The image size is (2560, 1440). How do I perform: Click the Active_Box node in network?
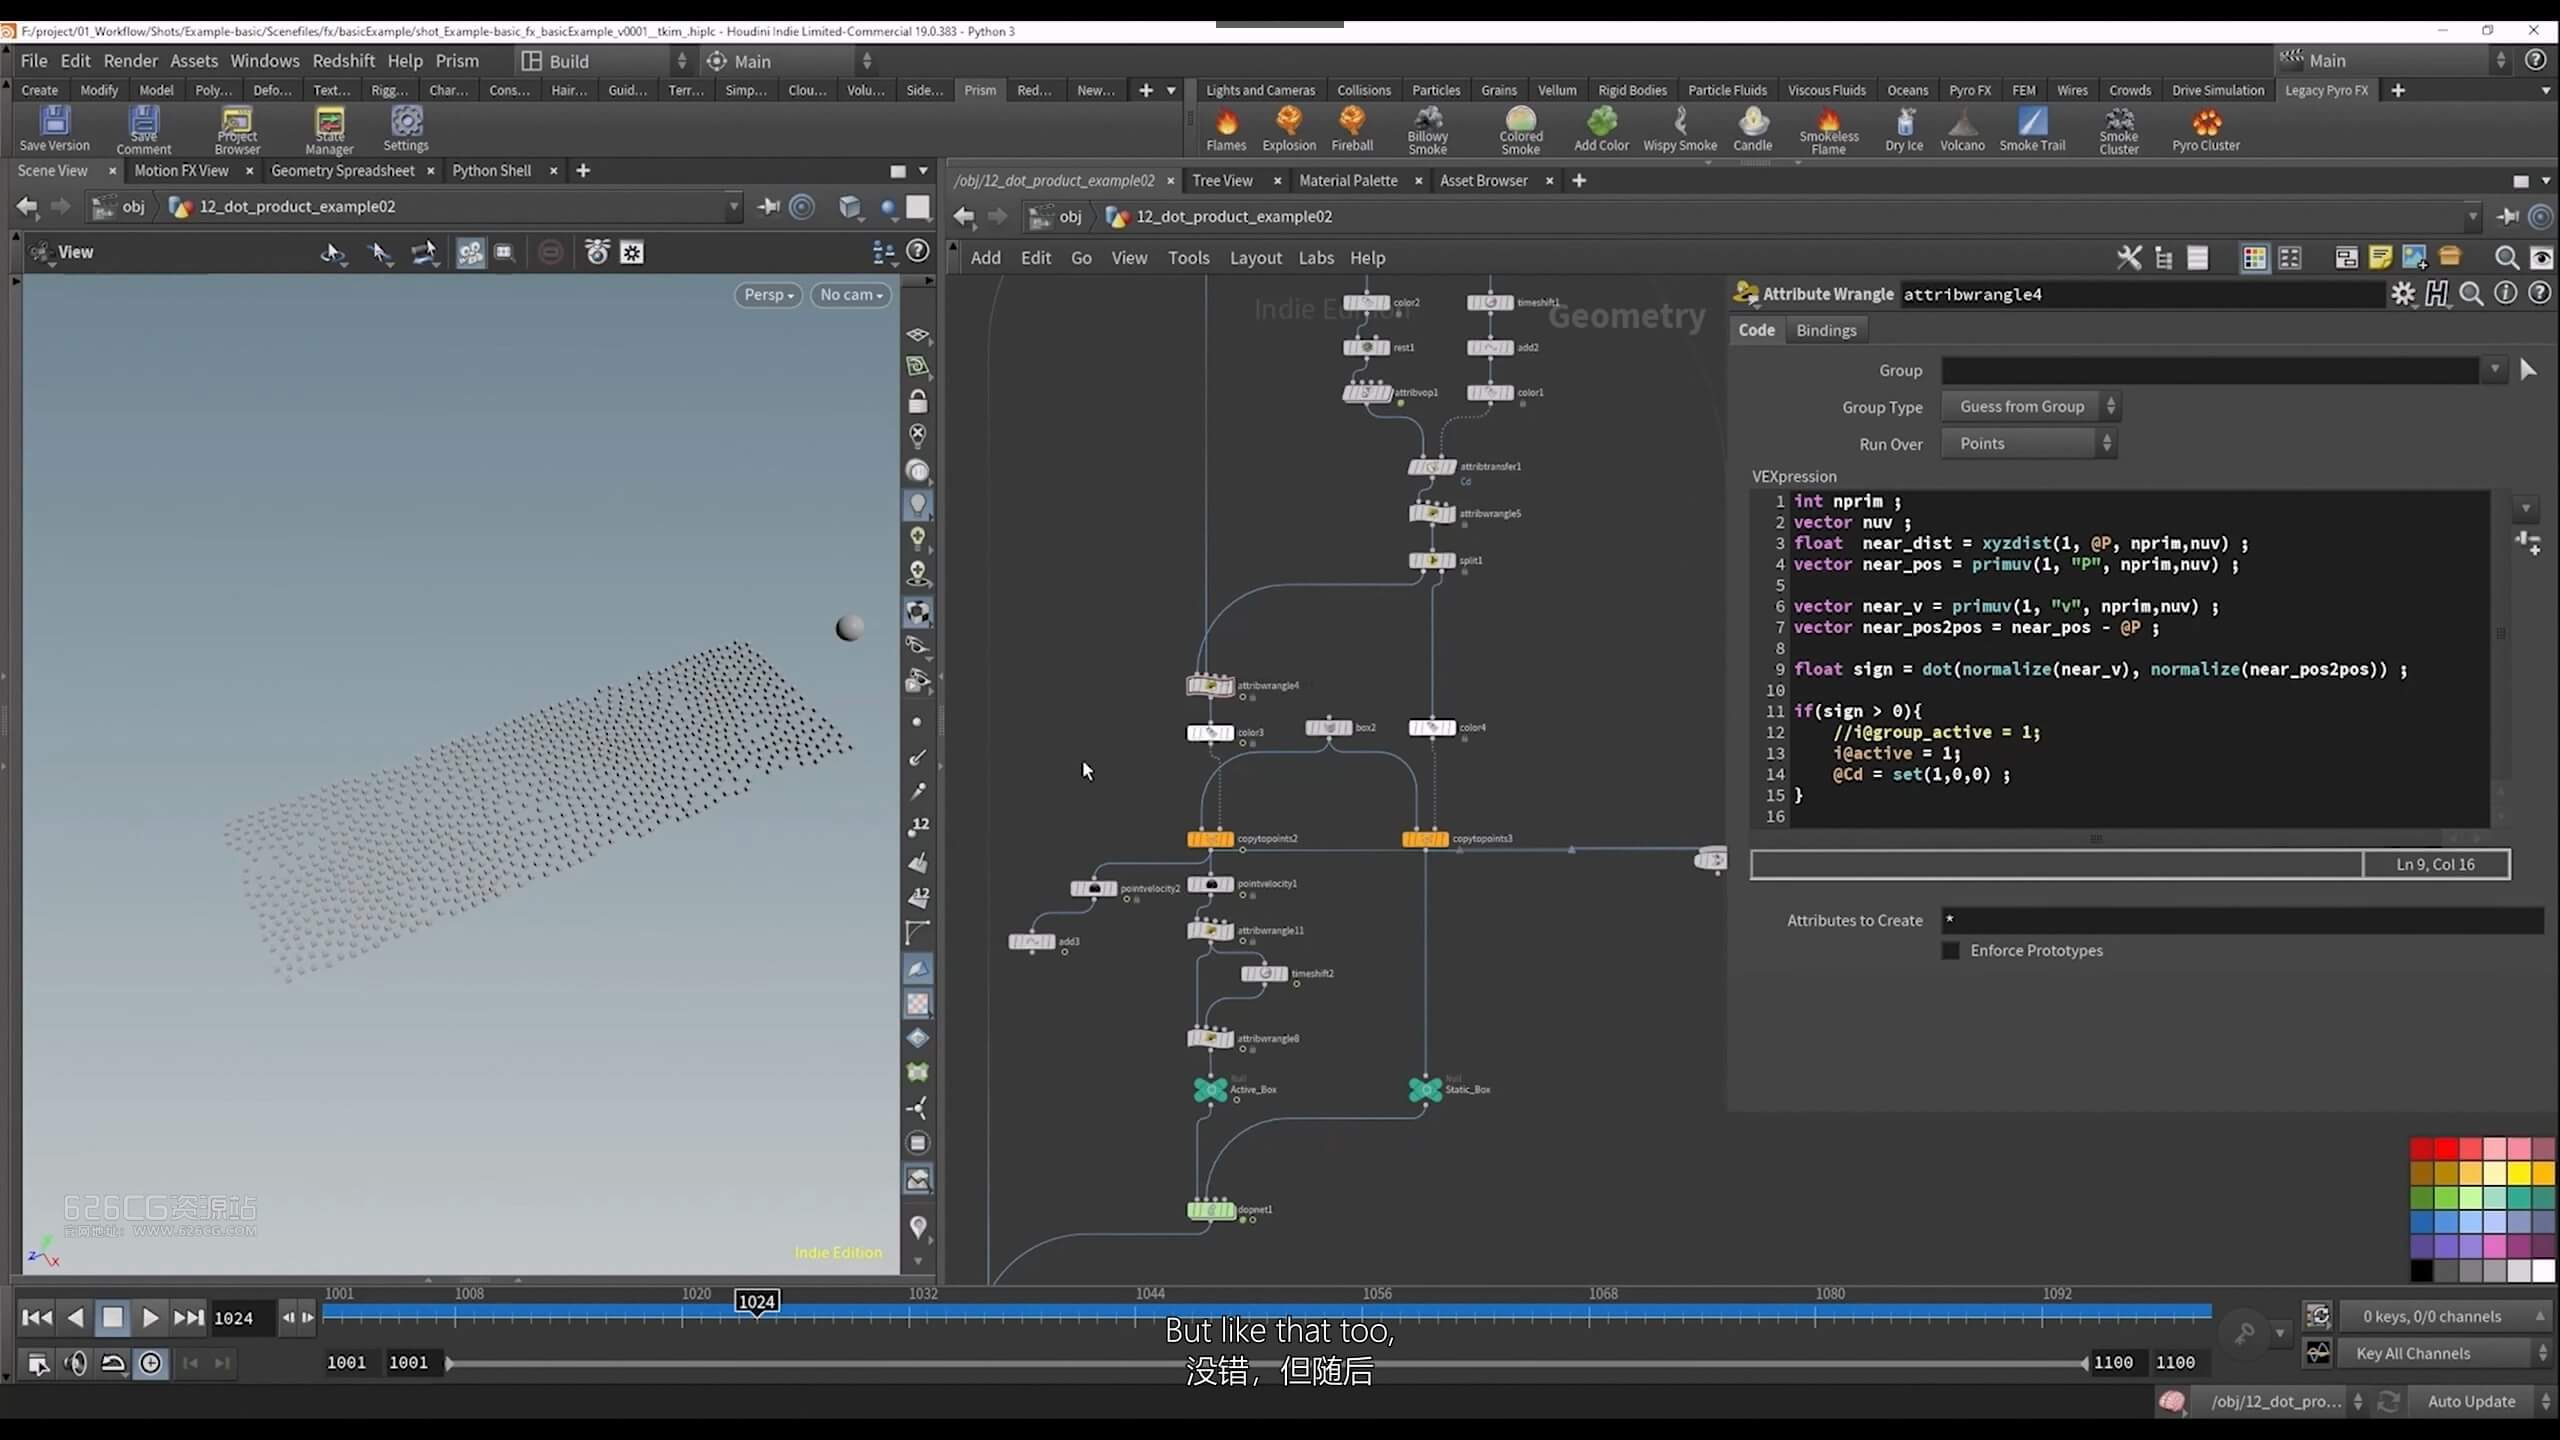click(1210, 1089)
